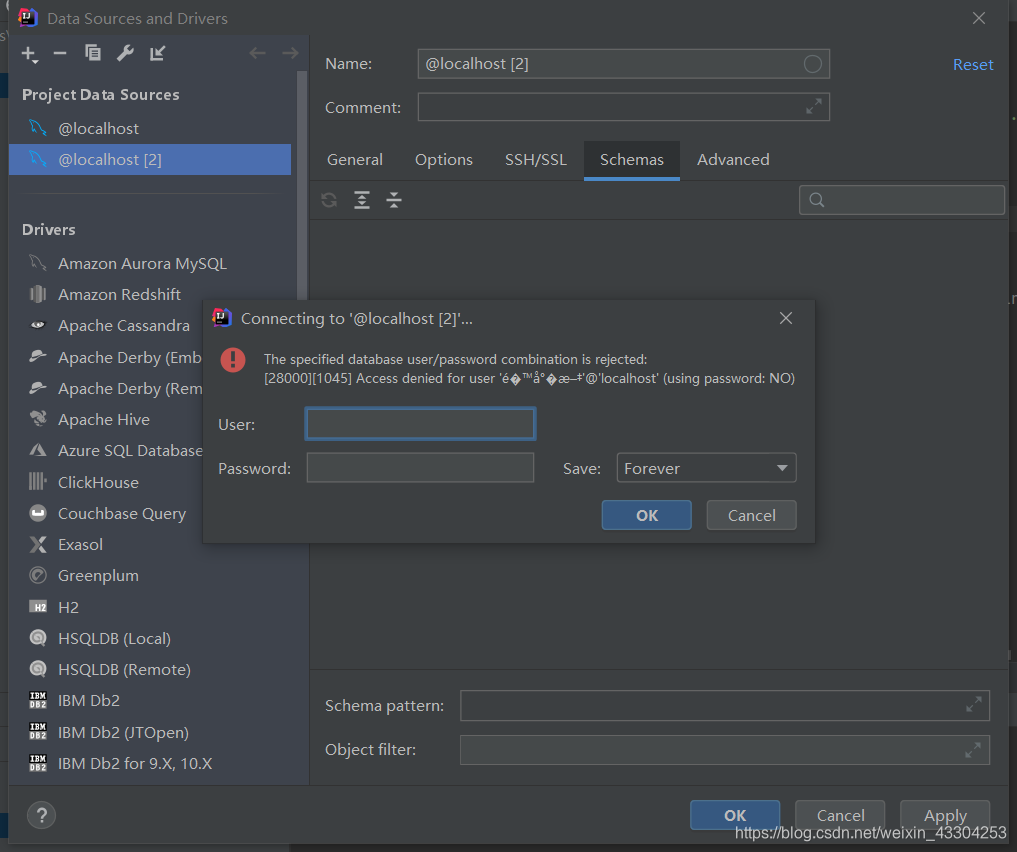The height and width of the screenshot is (852, 1017).
Task: Apply data source changes
Action: coord(945,815)
